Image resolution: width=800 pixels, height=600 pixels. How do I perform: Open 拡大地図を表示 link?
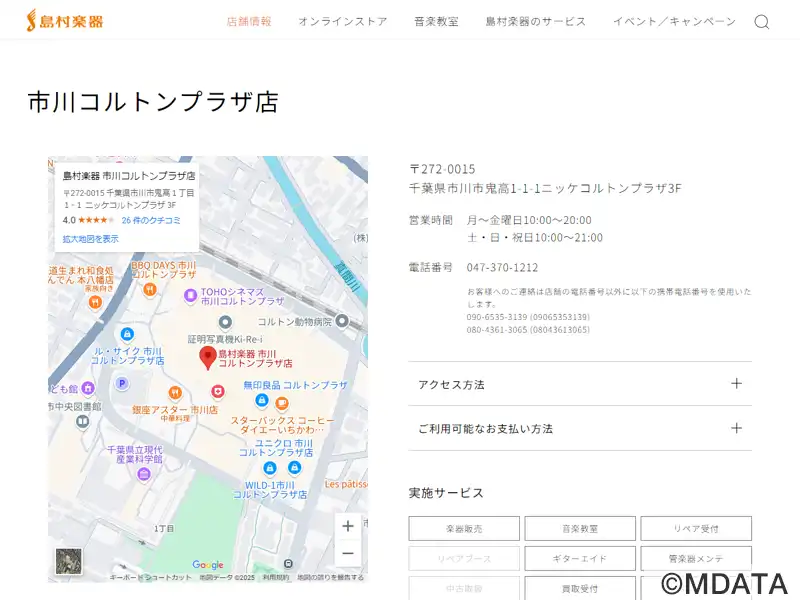(90, 239)
